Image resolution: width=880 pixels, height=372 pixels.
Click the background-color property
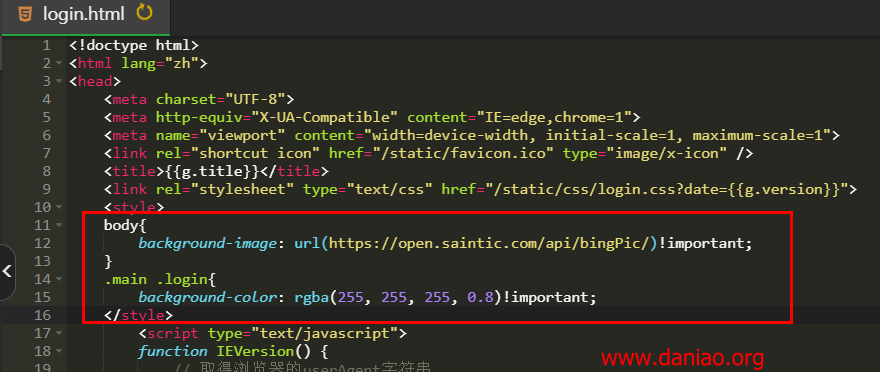click(208, 297)
